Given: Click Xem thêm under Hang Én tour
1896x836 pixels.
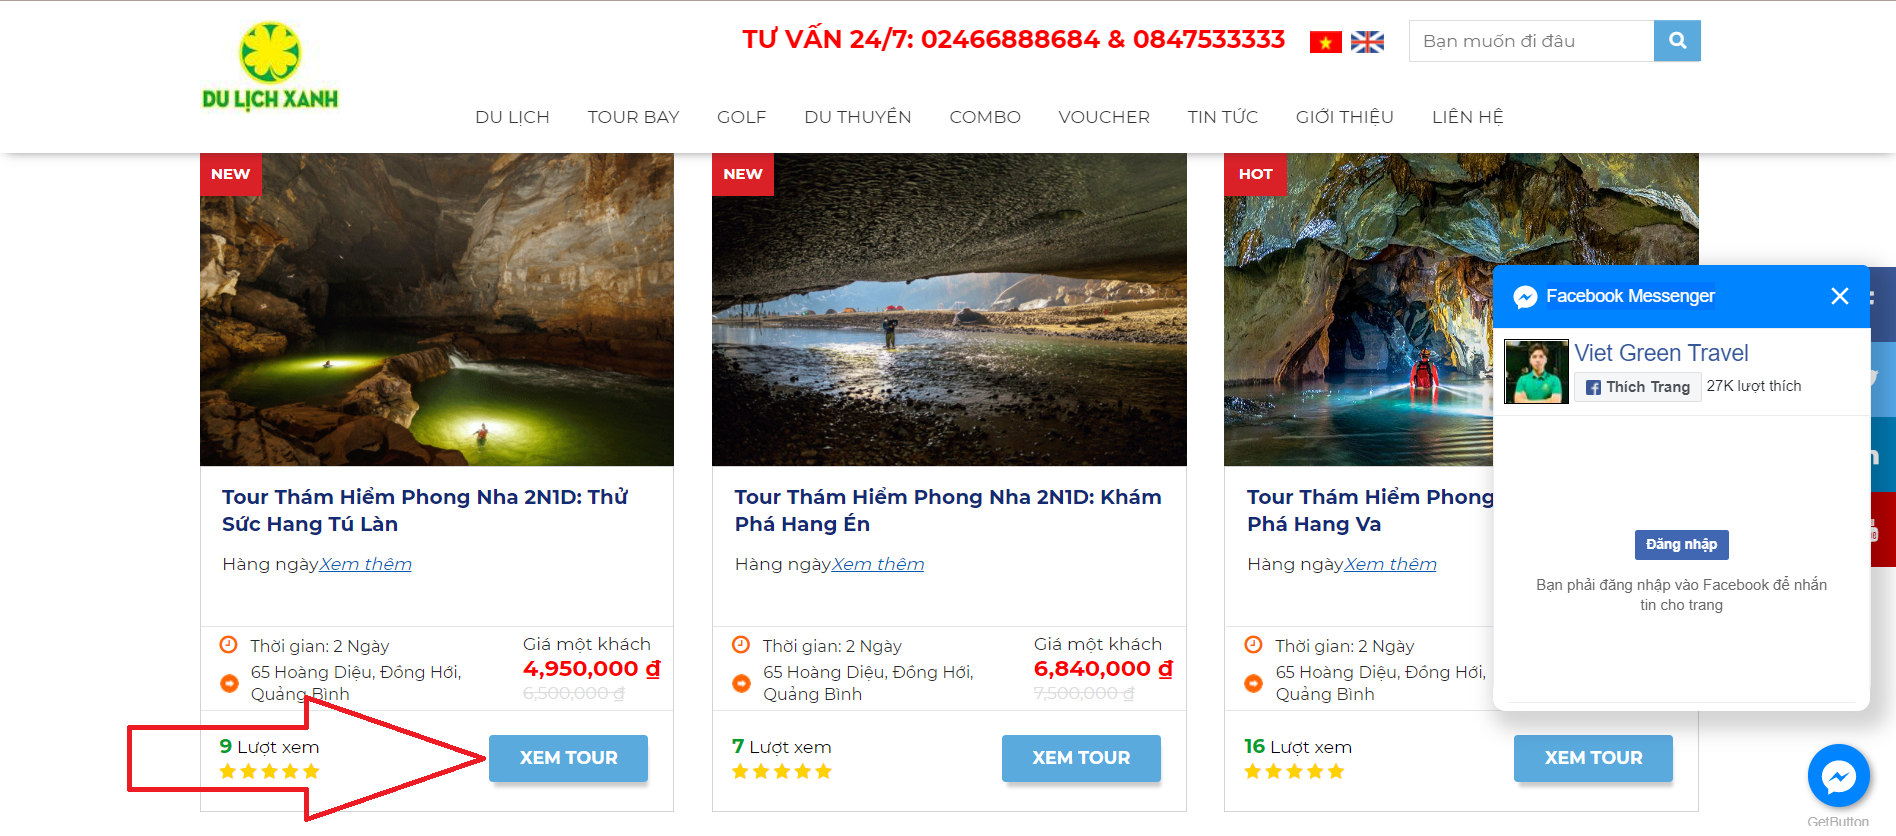Looking at the screenshot, I should 878,564.
